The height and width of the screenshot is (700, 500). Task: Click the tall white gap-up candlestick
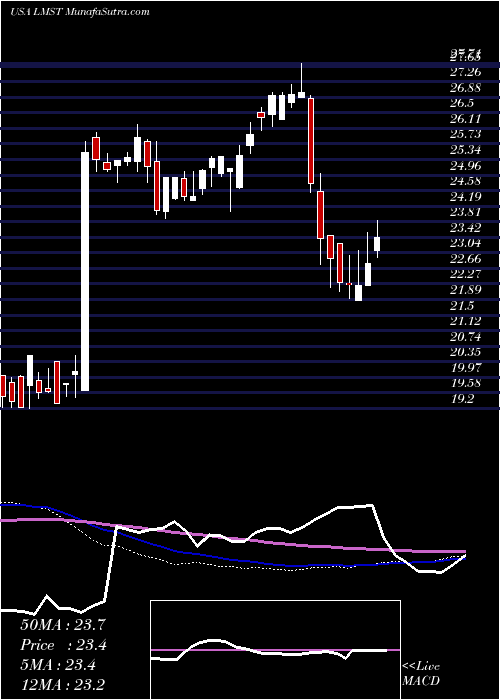pos(85,272)
